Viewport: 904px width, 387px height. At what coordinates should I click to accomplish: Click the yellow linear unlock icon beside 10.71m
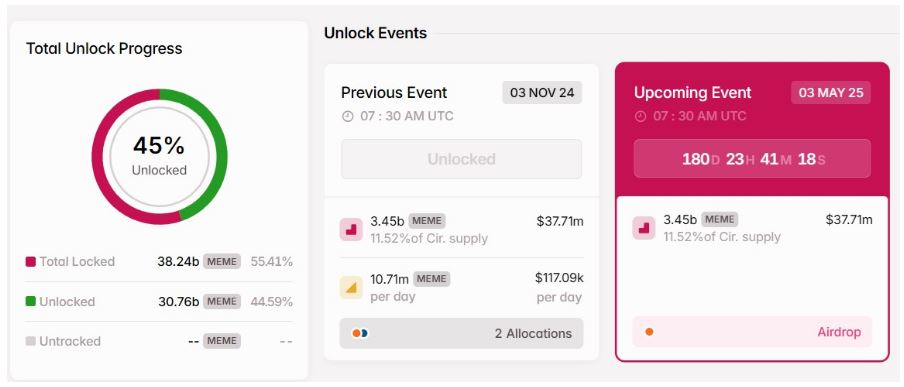351,287
